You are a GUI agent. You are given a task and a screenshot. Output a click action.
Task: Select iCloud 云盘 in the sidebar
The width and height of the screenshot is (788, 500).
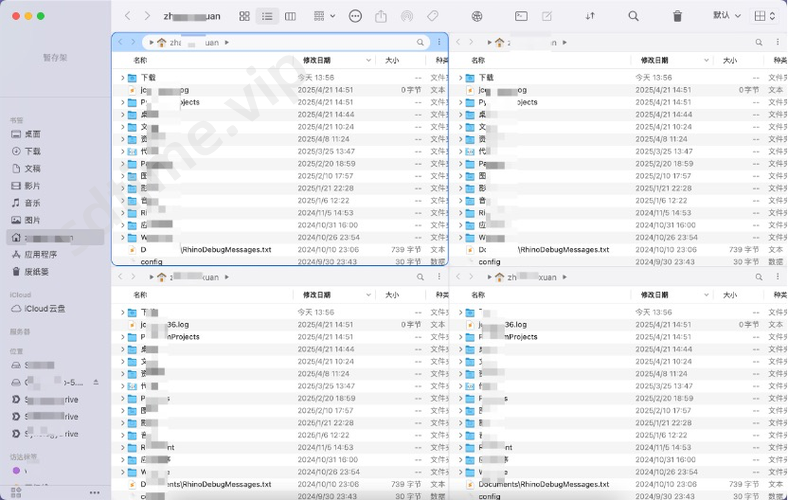point(44,309)
